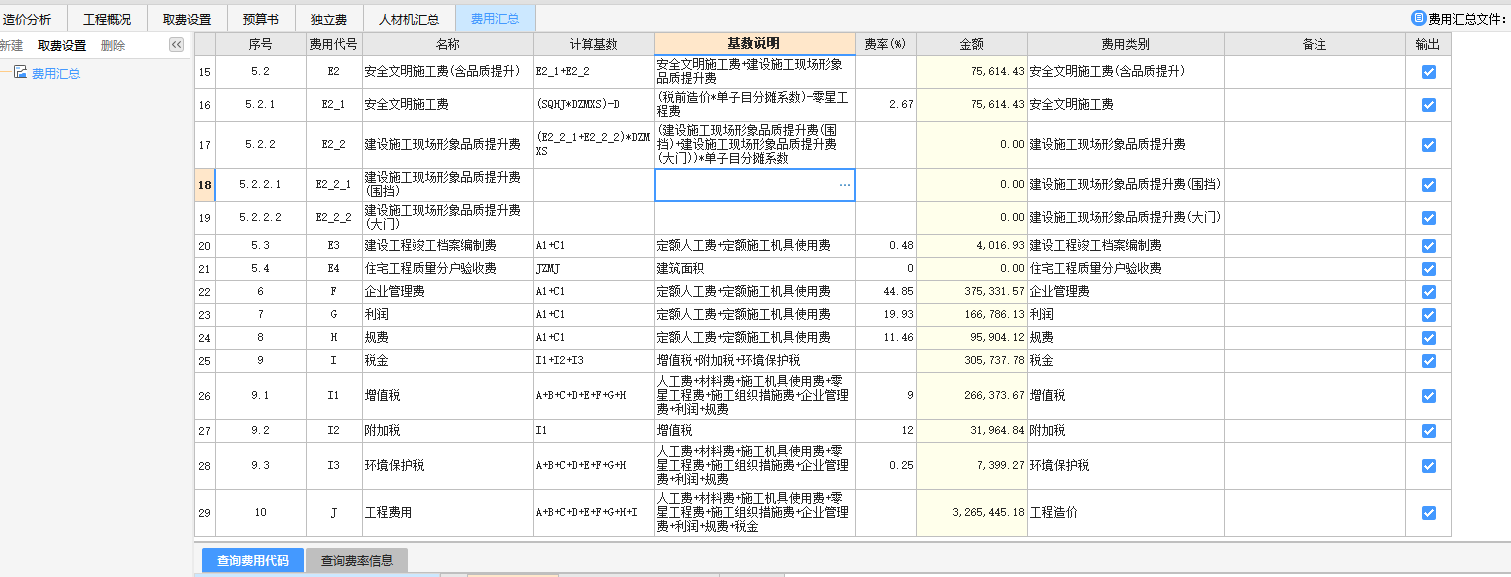Click the (SQHJ*DZMXS)-D formula cell

pyautogui.click(x=594, y=104)
